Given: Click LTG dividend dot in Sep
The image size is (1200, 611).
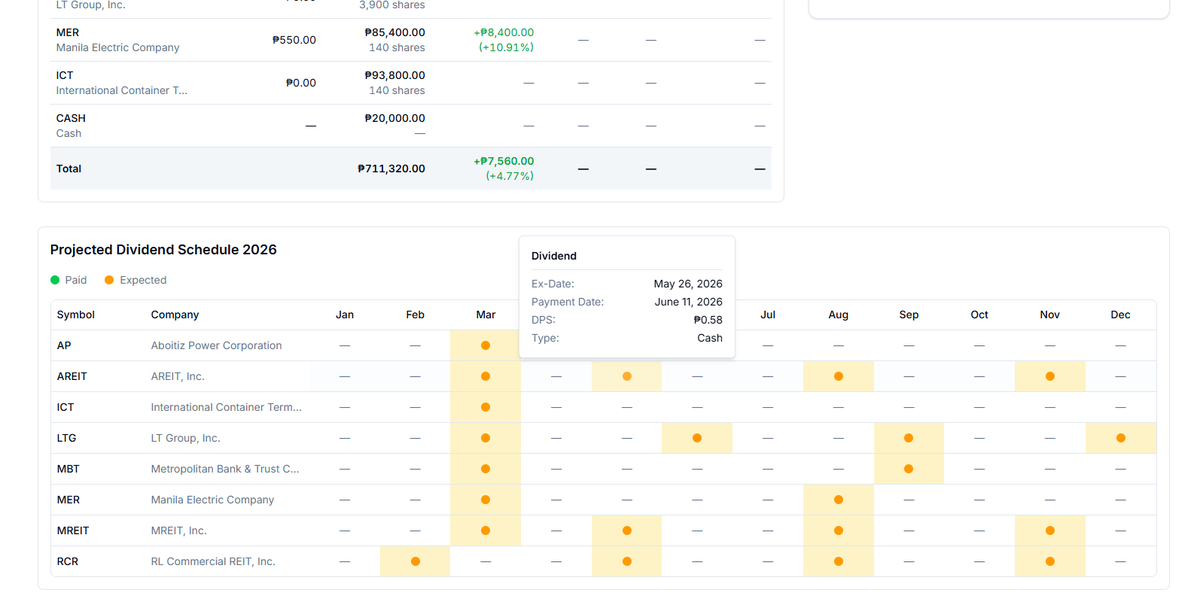Looking at the screenshot, I should [909, 438].
